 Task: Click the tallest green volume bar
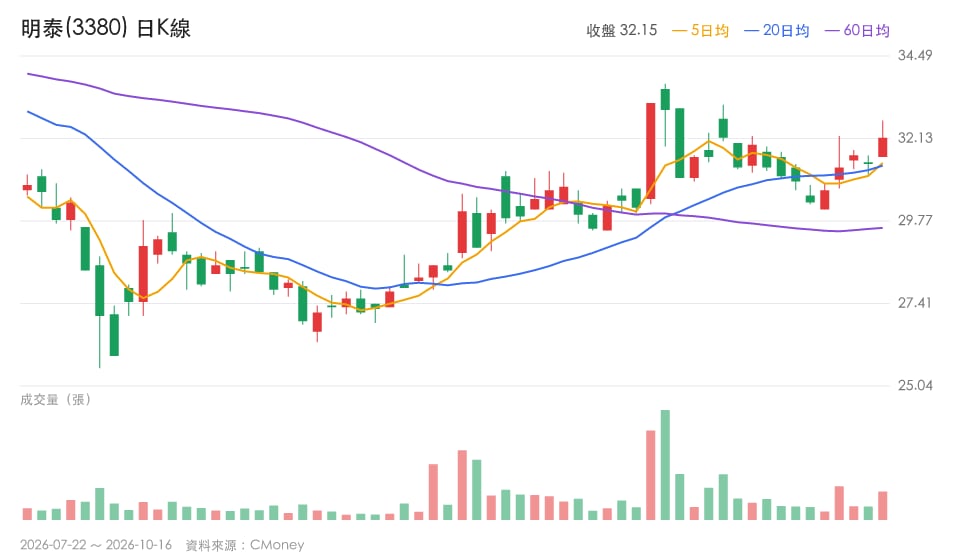click(x=665, y=465)
